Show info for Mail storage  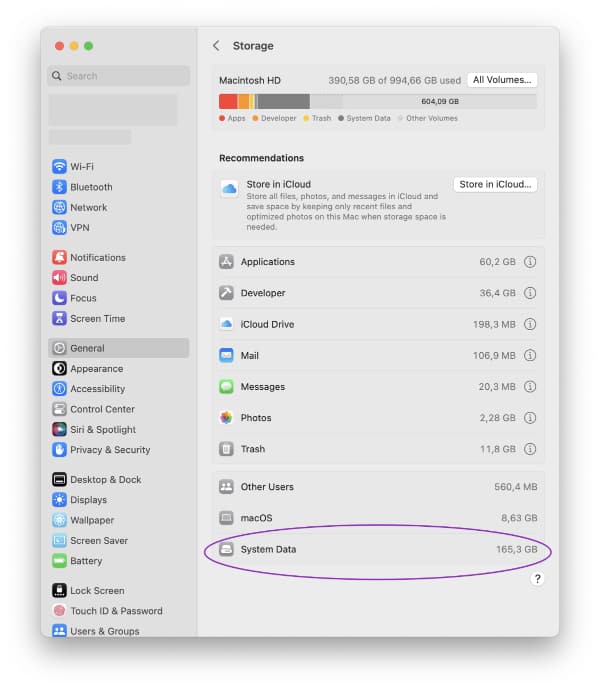tap(530, 356)
